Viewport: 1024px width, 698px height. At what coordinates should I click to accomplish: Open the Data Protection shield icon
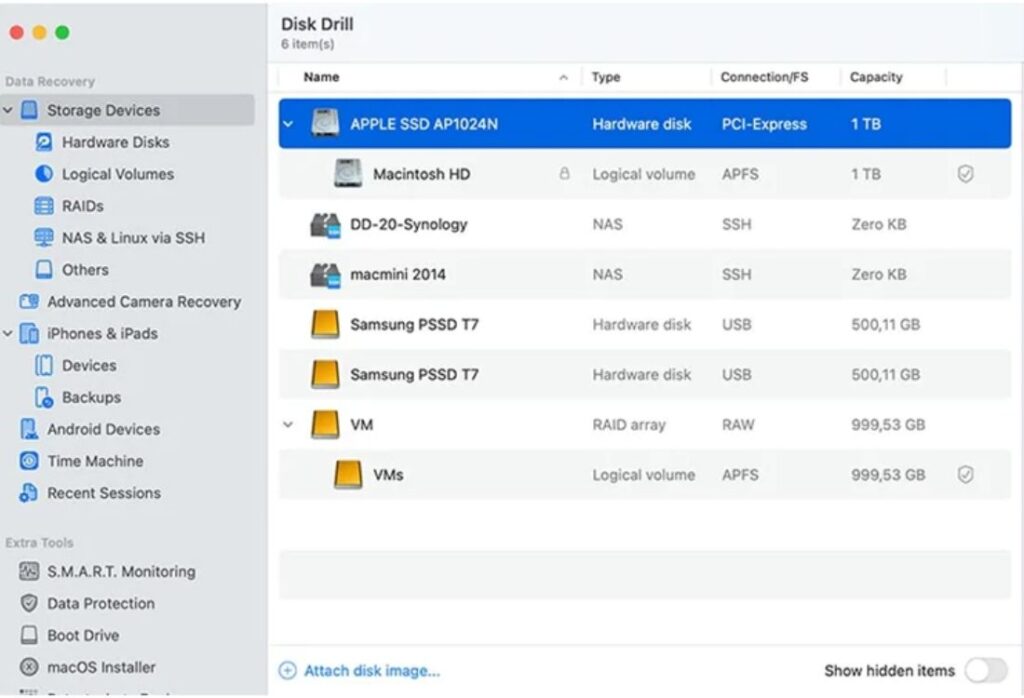click(x=29, y=604)
